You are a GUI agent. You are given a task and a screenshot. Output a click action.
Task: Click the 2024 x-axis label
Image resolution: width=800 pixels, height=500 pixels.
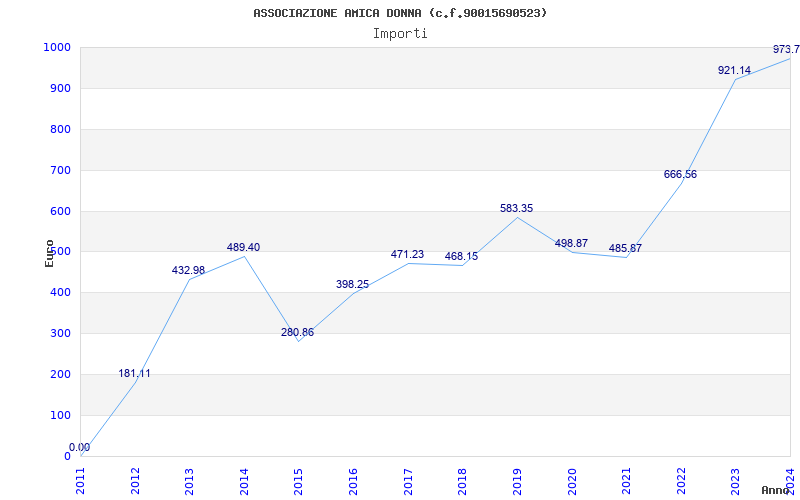(790, 481)
